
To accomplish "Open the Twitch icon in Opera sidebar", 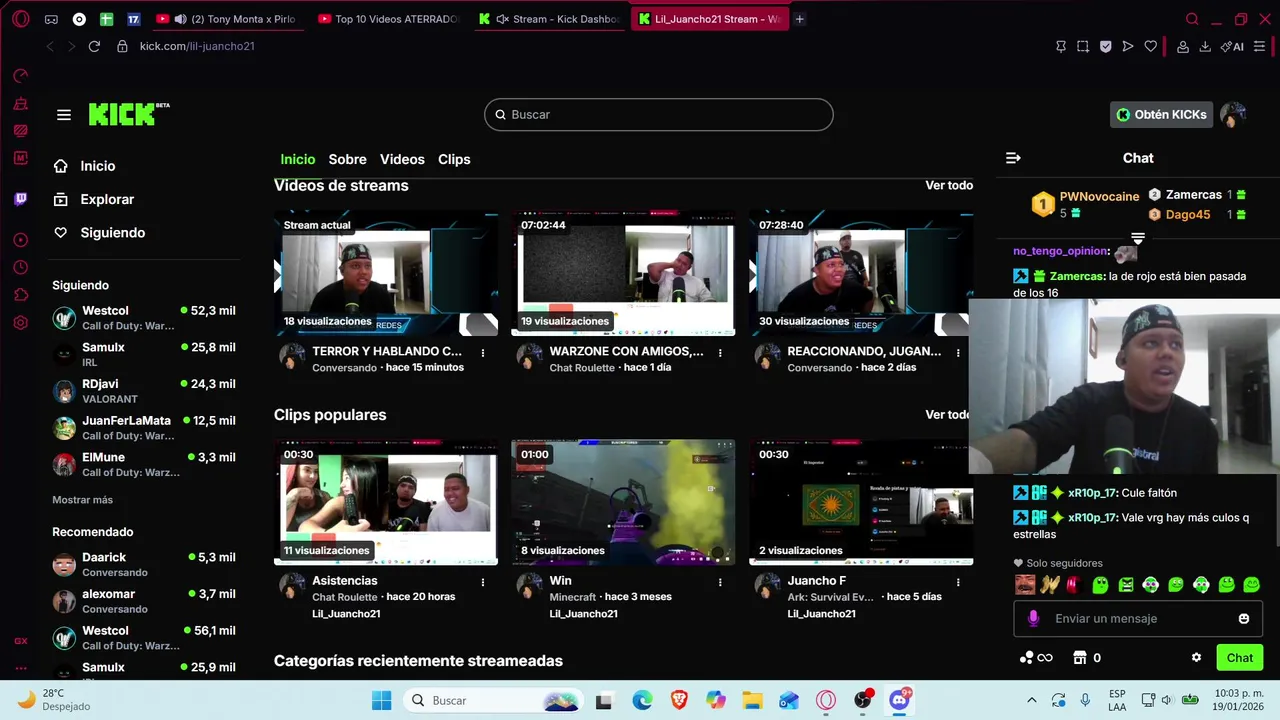I will point(21,199).
